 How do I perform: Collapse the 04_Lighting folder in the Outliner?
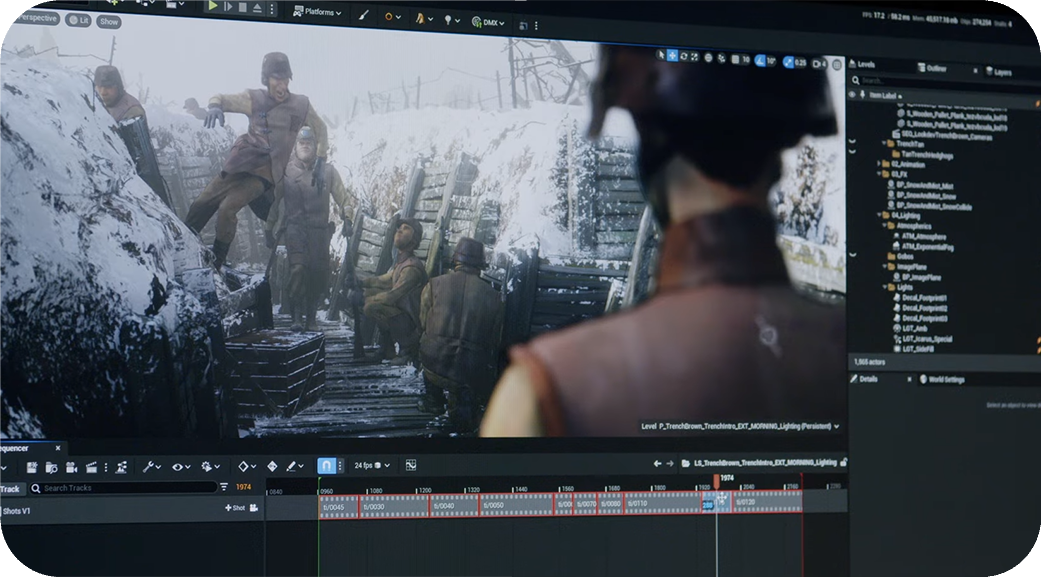click(877, 215)
